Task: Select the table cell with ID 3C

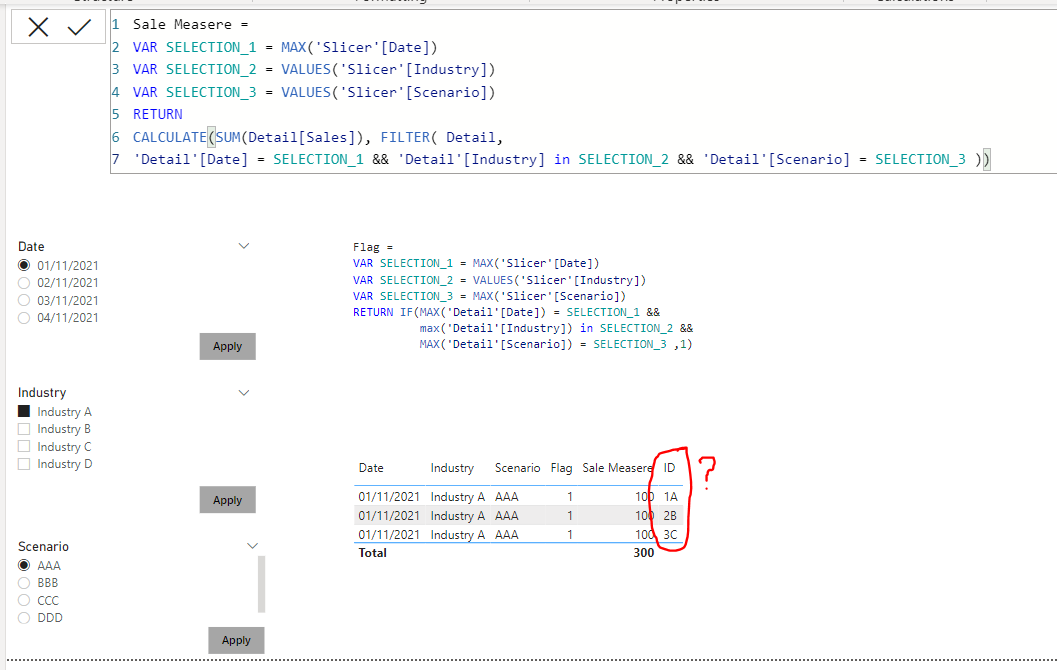Action: (x=670, y=535)
